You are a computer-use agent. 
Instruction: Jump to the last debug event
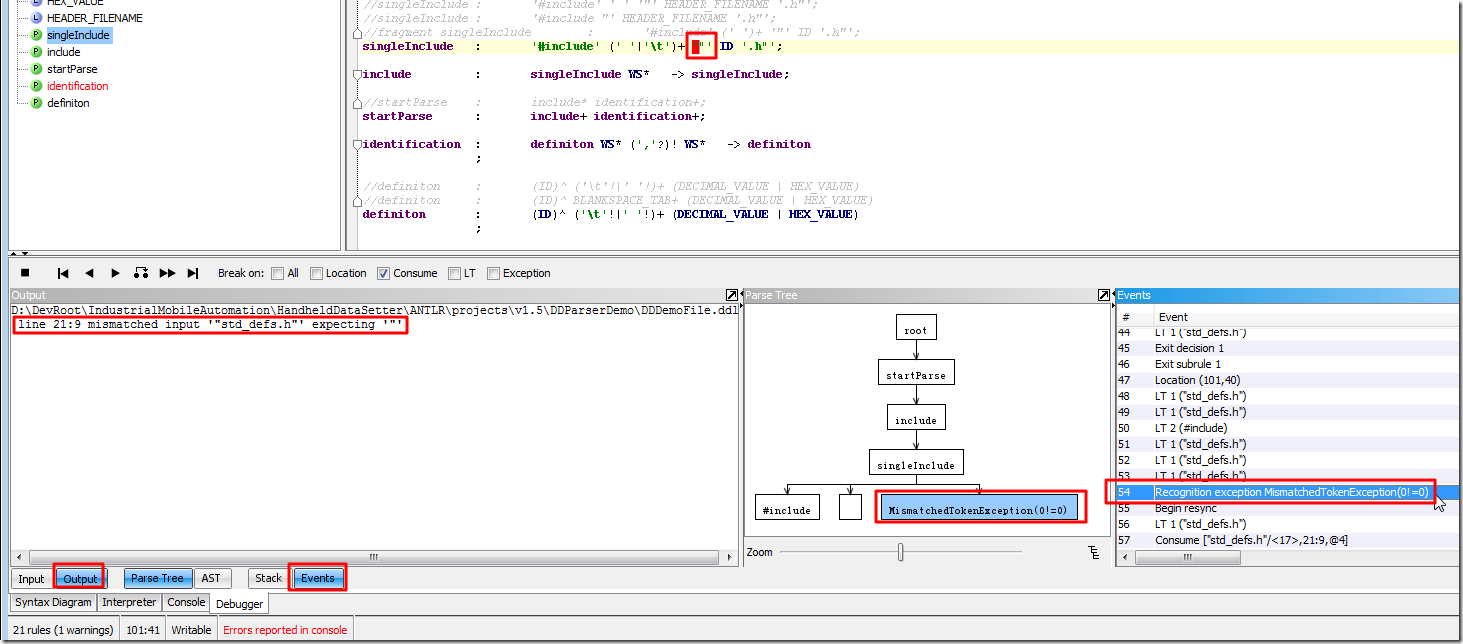point(193,273)
